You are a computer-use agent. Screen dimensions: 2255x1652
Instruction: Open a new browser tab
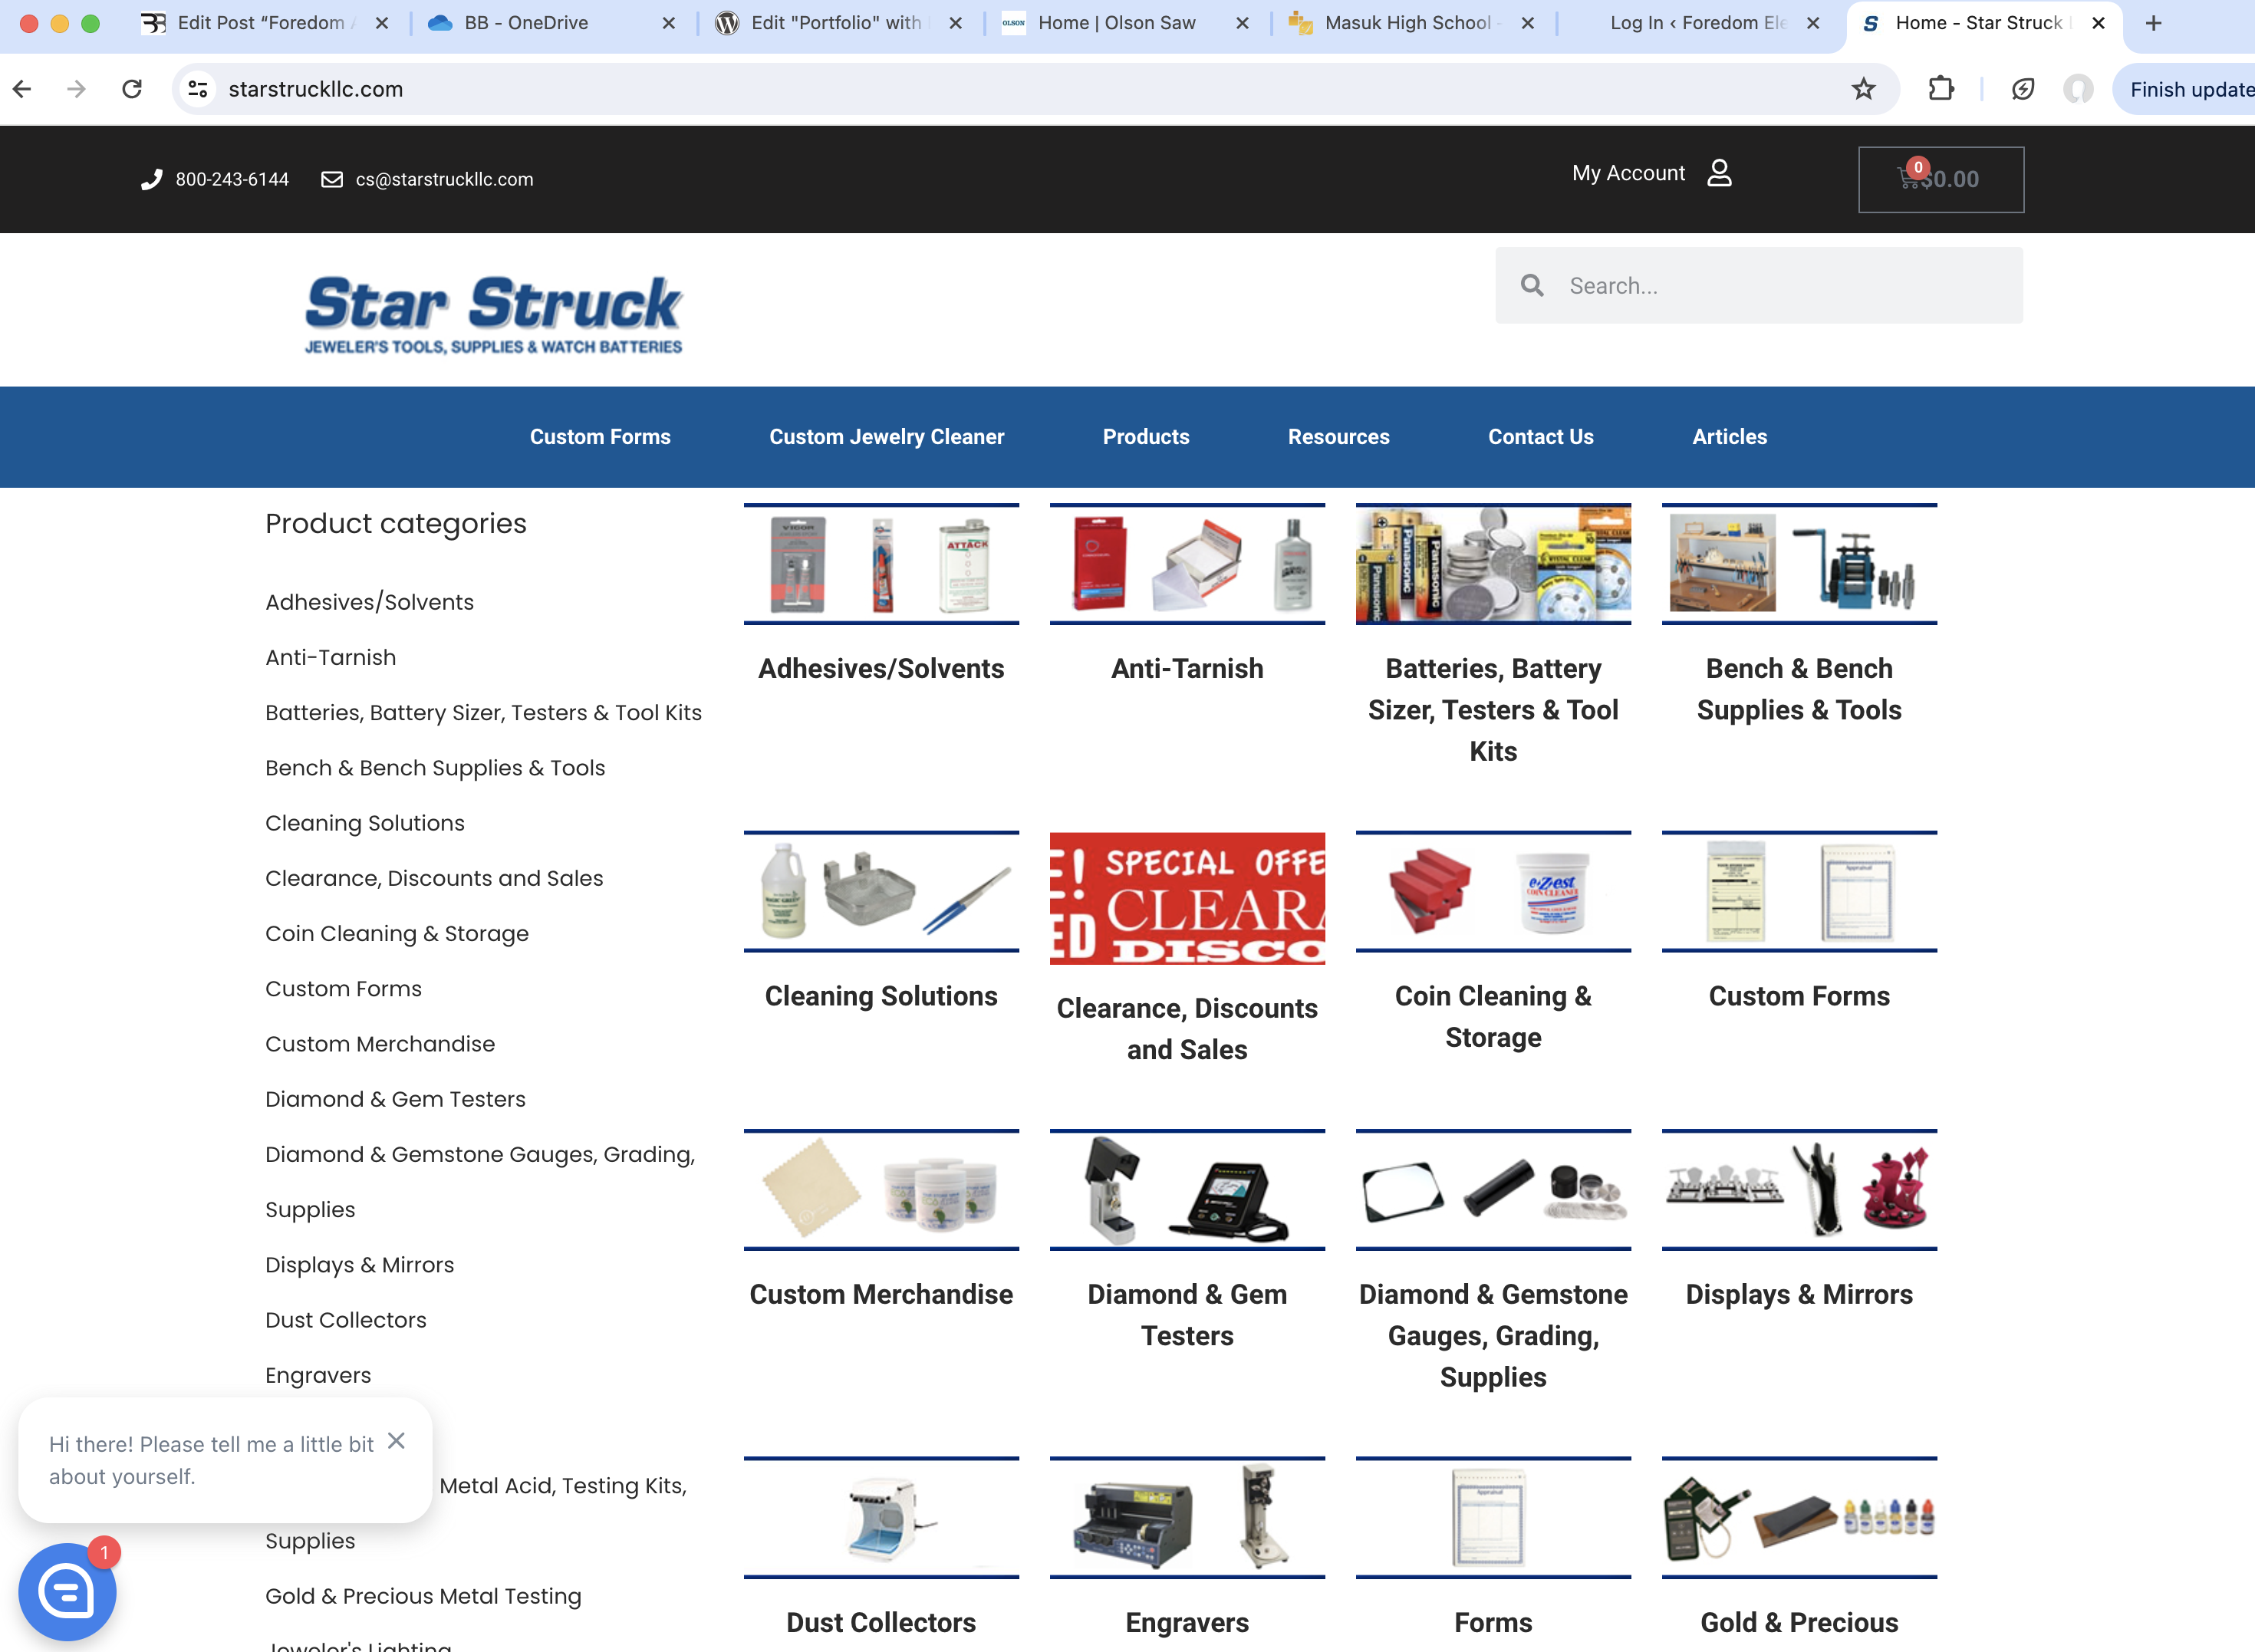[2154, 23]
